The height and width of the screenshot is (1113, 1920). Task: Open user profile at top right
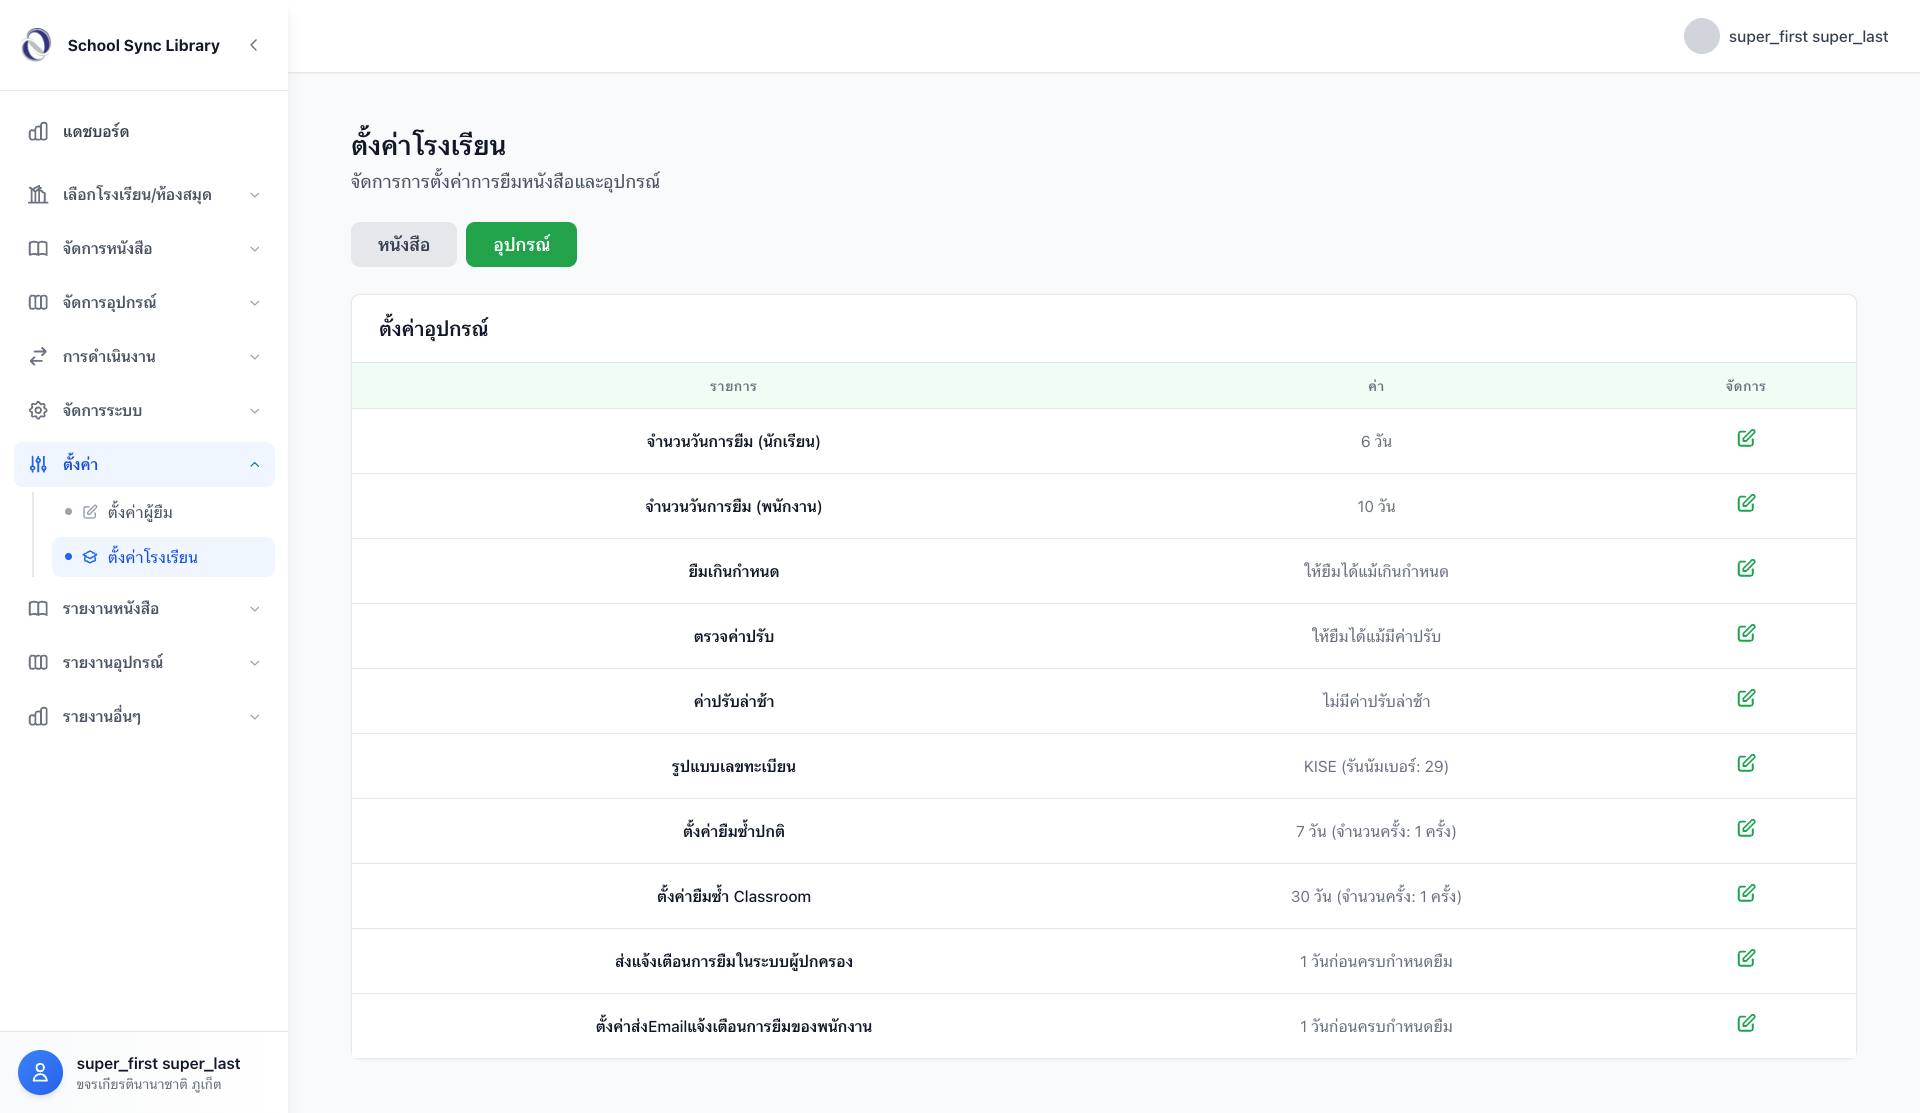(1786, 37)
